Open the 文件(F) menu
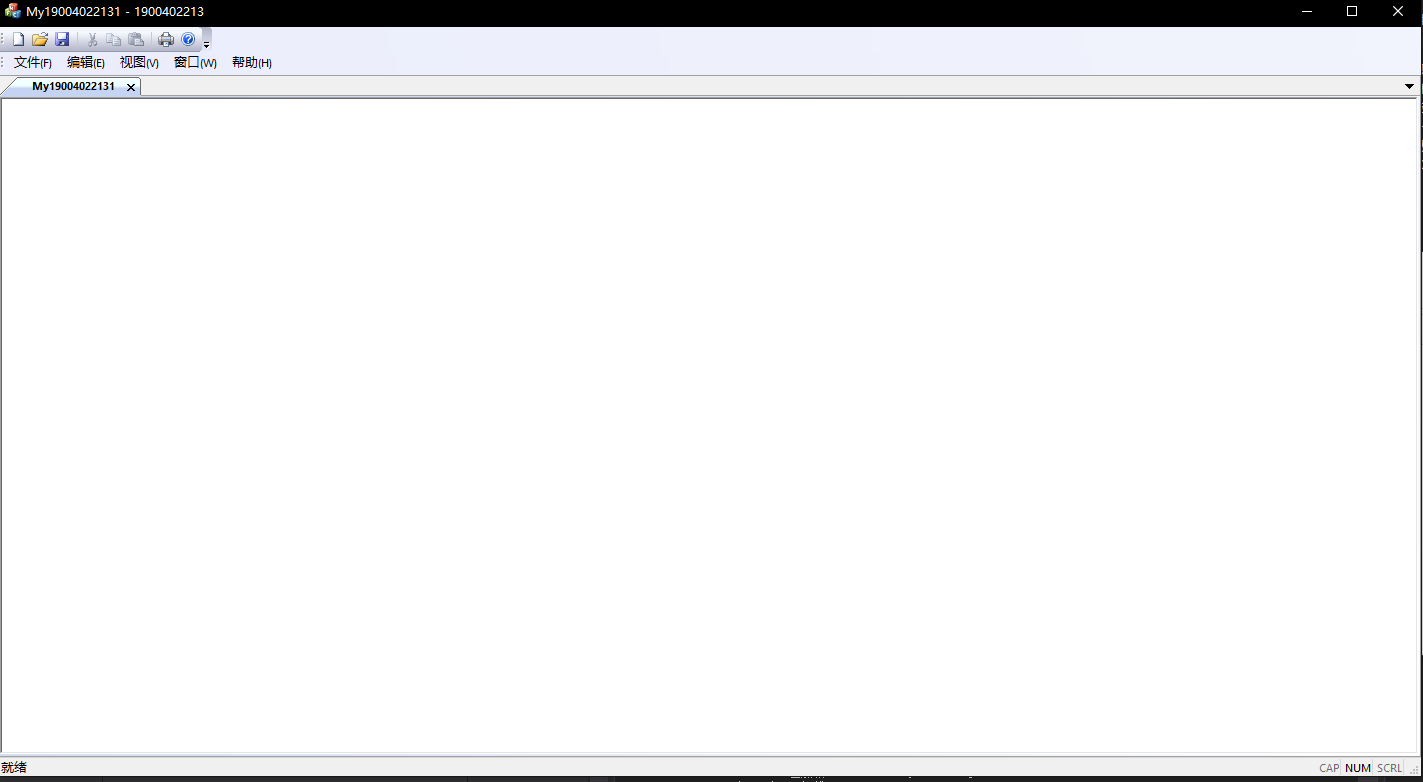The height and width of the screenshot is (782, 1423). click(x=33, y=62)
